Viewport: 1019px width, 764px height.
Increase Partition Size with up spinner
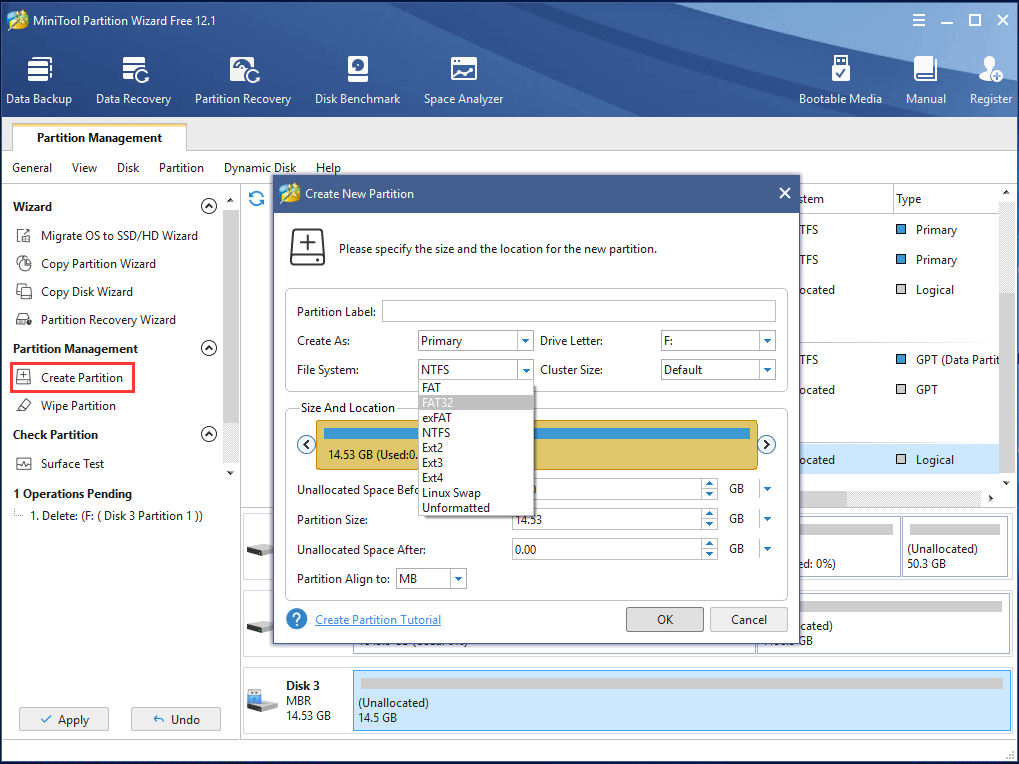point(709,515)
